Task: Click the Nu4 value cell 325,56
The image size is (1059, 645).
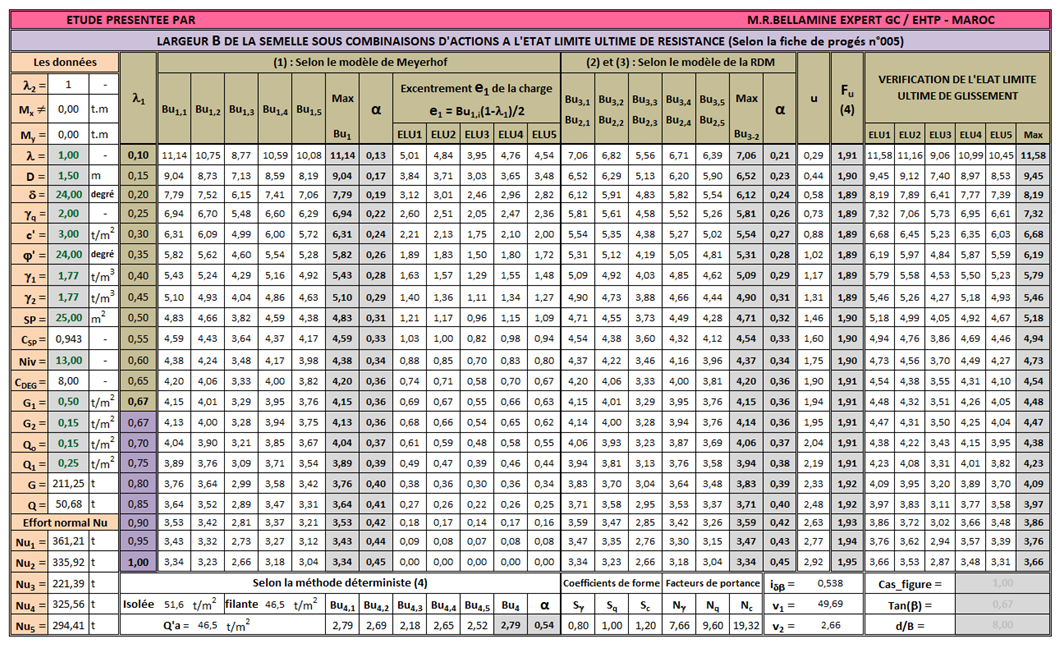Action: 68,604
